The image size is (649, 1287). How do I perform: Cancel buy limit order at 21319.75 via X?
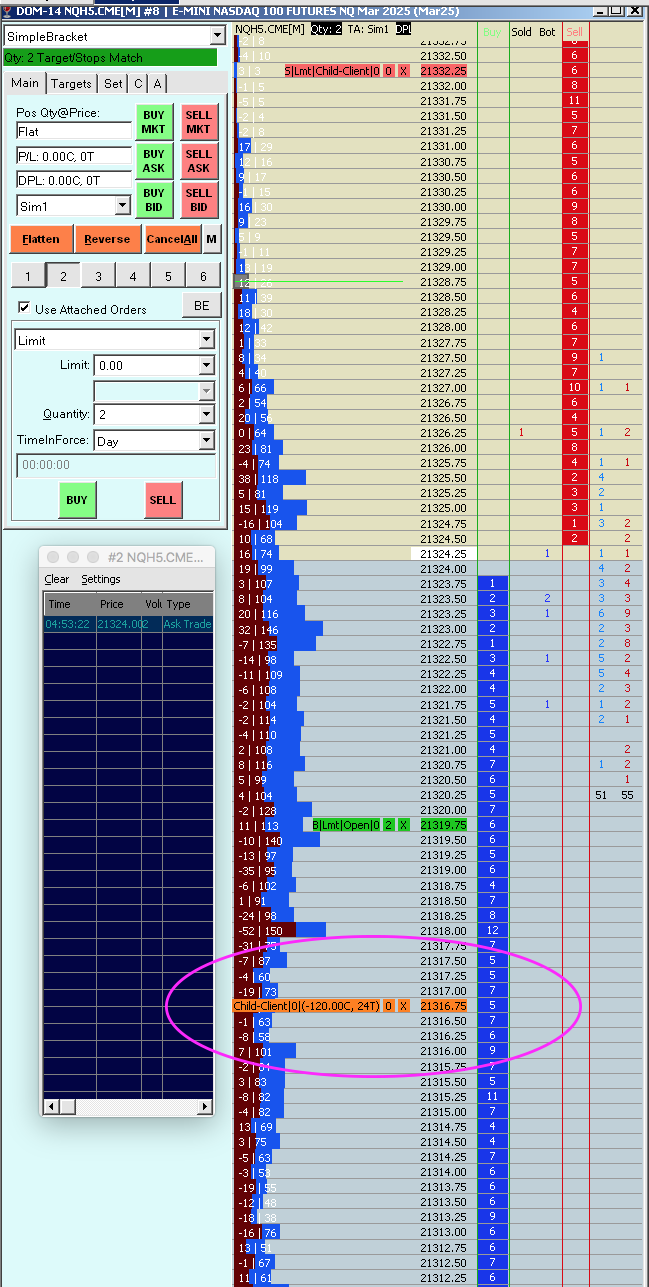click(403, 825)
